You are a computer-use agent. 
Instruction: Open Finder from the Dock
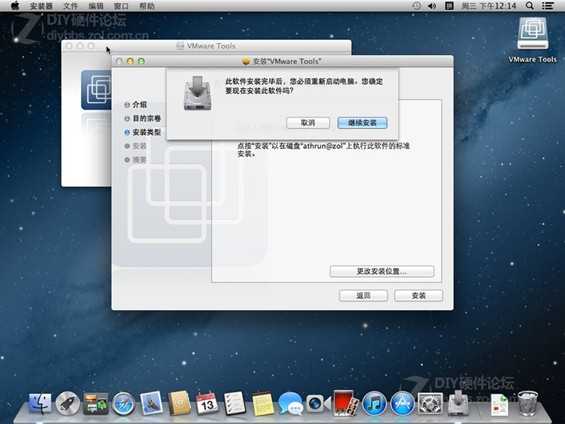click(40, 403)
